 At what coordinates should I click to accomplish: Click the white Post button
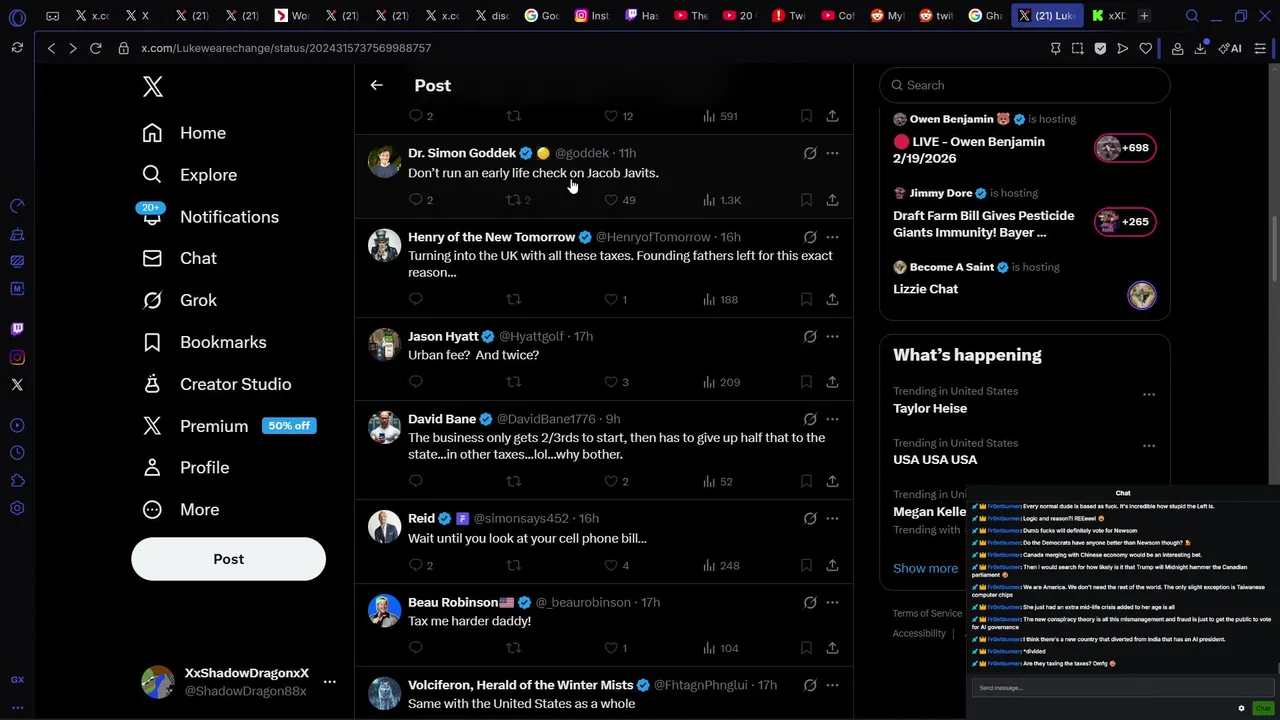(228, 559)
